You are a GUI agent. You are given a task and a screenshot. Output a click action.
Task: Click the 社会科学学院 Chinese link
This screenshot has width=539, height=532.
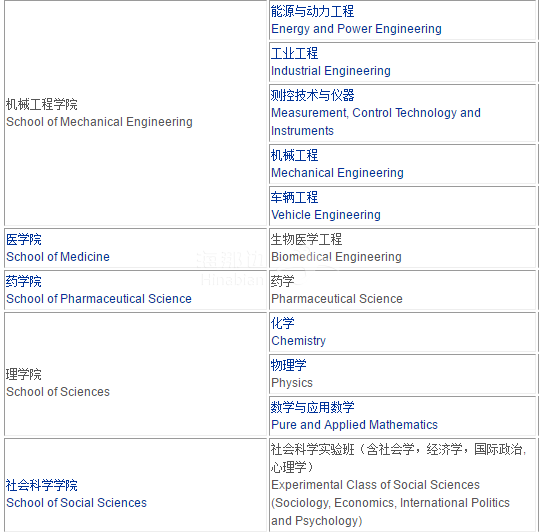[x=41, y=486]
